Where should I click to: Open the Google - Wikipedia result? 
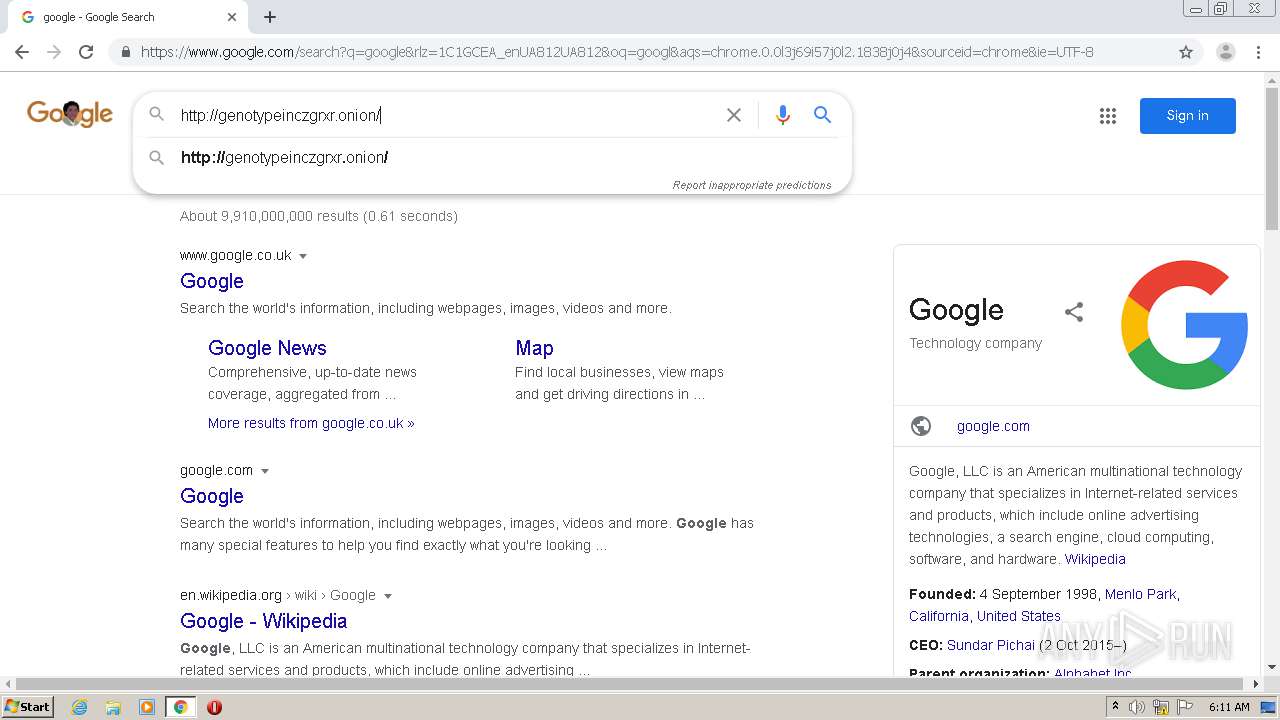[x=263, y=621]
